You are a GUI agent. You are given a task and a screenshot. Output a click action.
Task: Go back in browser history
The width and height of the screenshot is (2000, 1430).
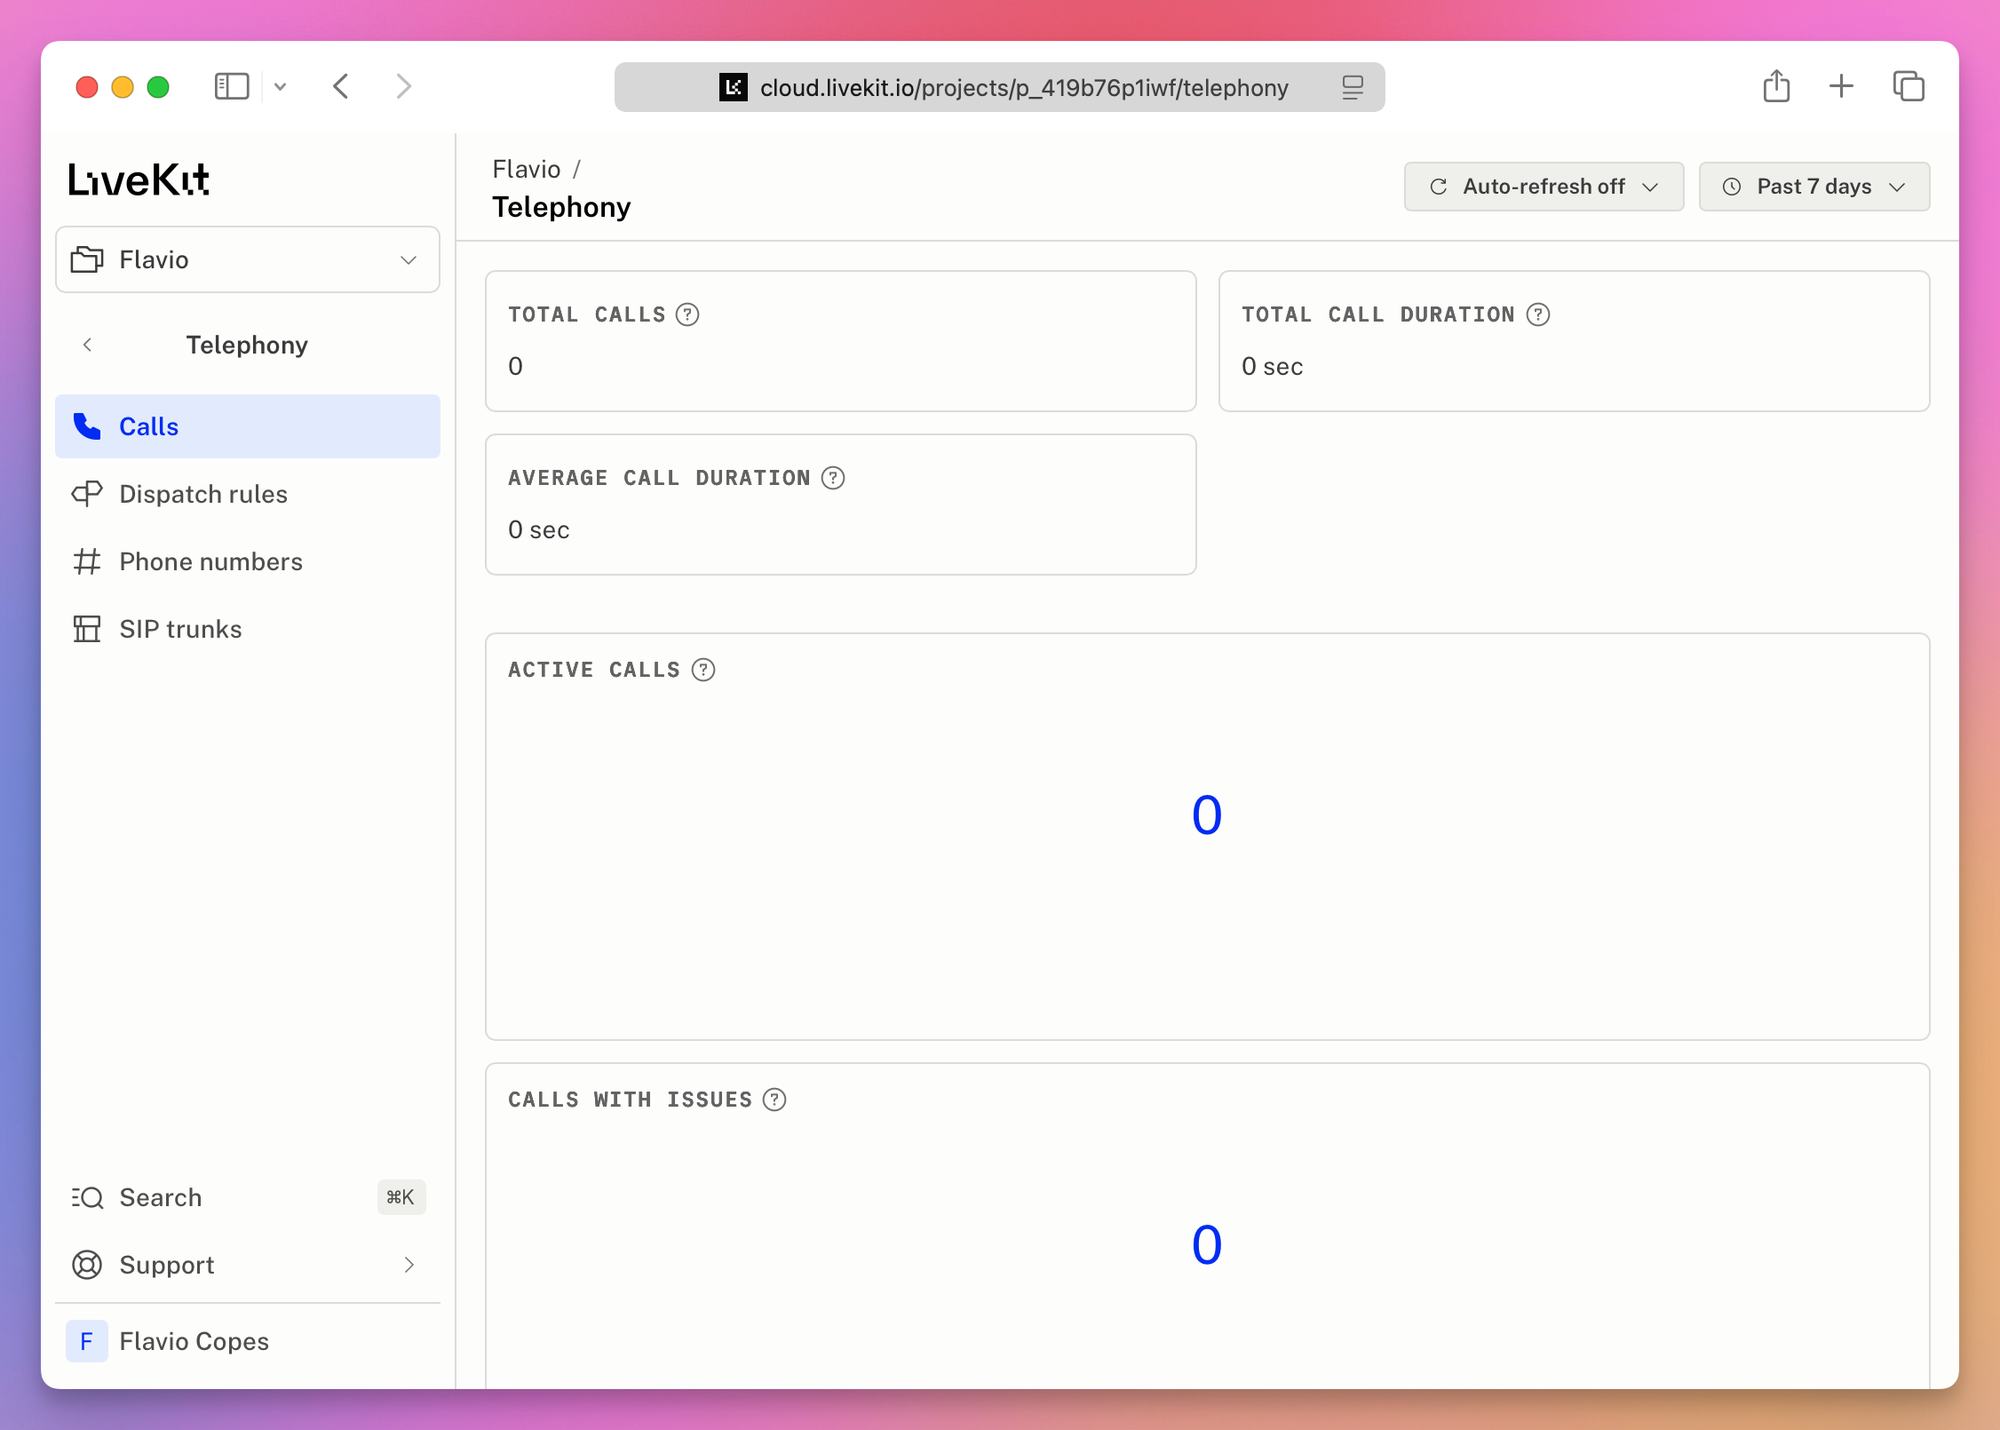(x=341, y=87)
